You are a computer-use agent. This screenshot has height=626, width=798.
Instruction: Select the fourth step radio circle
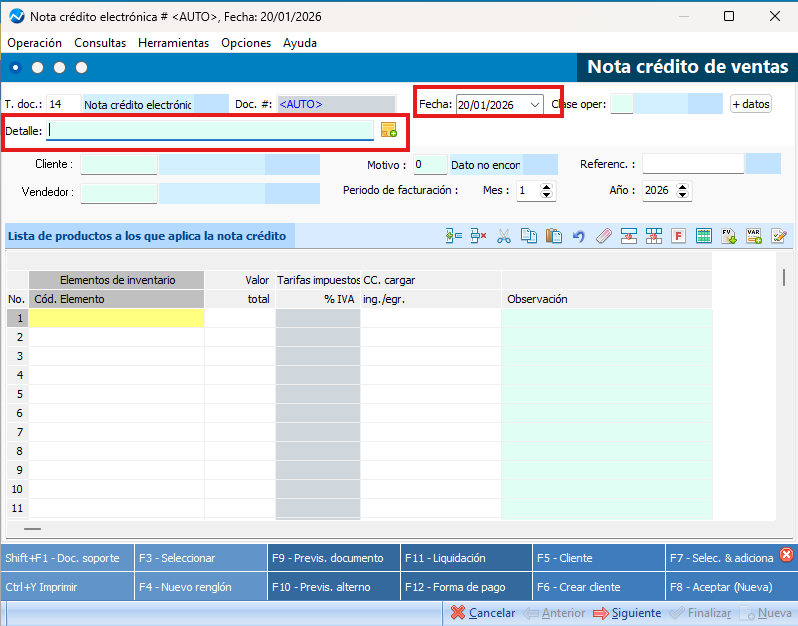82,67
